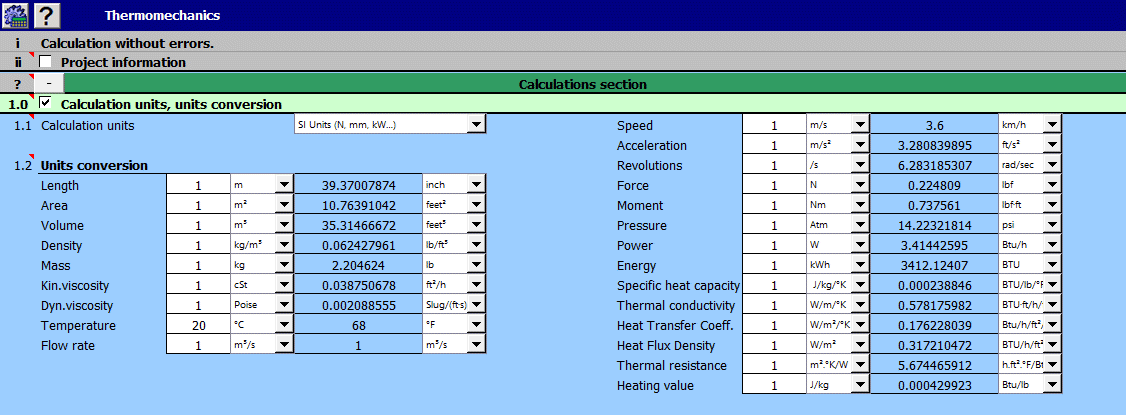Toggle the Project information checkbox
Viewport: 1126px width, 415px height.
(46, 62)
